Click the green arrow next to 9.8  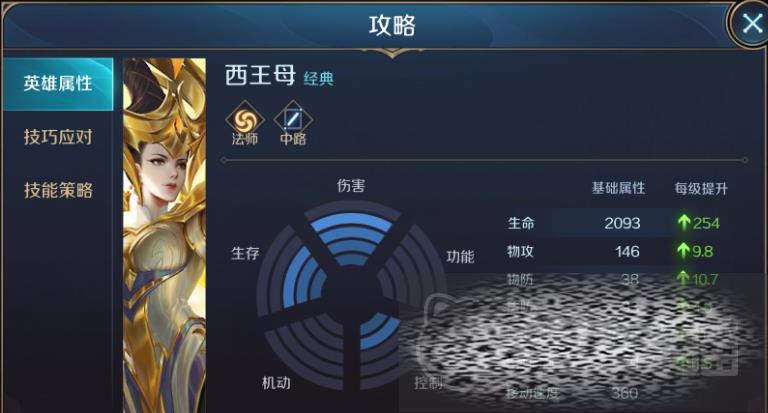click(684, 251)
